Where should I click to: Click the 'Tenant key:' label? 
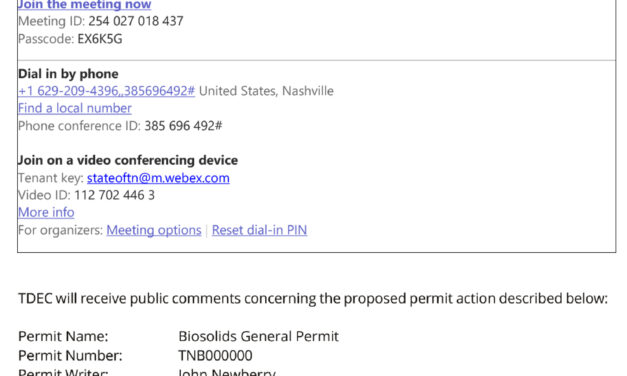pos(51,178)
